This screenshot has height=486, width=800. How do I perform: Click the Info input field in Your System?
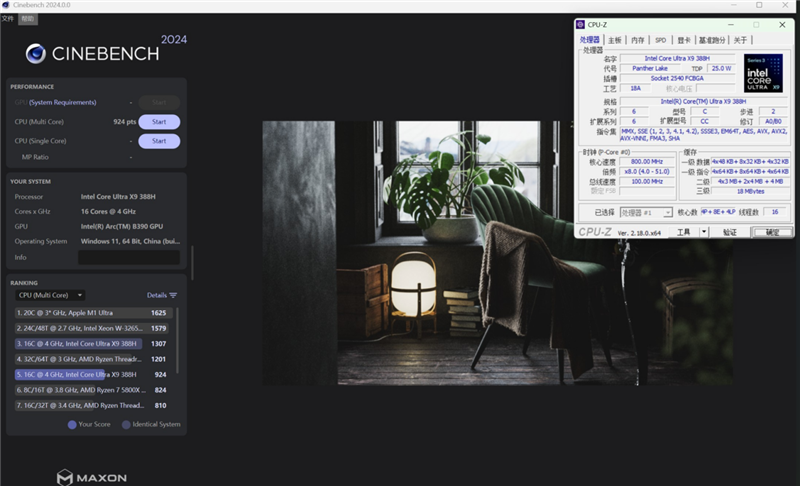128,257
